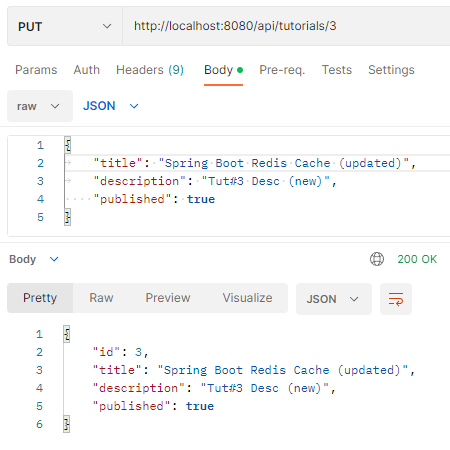The height and width of the screenshot is (450, 450).
Task: Click the green Body modified dot indicator
Action: (x=240, y=70)
